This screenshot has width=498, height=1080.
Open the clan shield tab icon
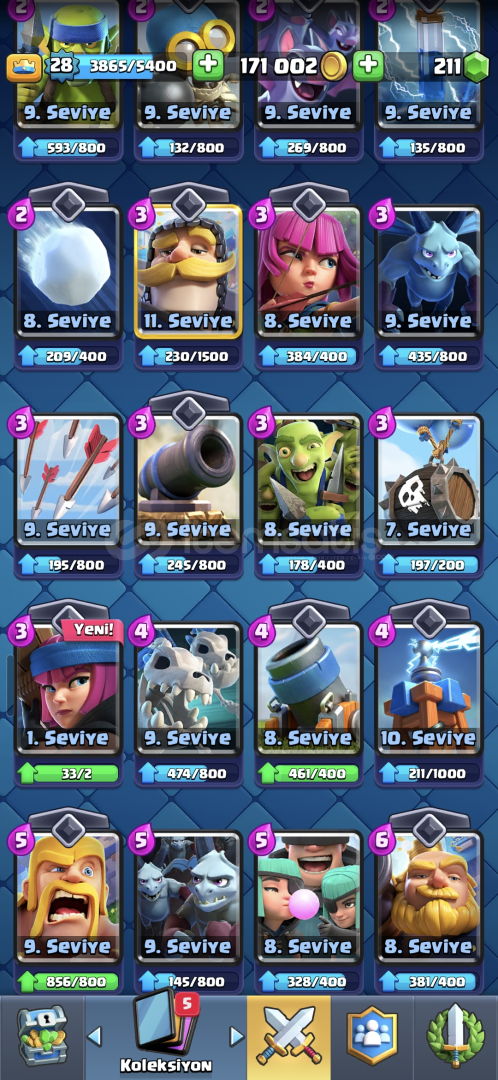(372, 1037)
